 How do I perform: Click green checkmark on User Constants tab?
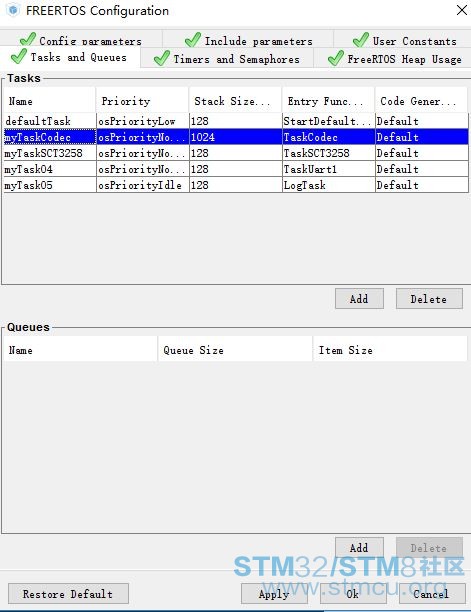[361, 39]
